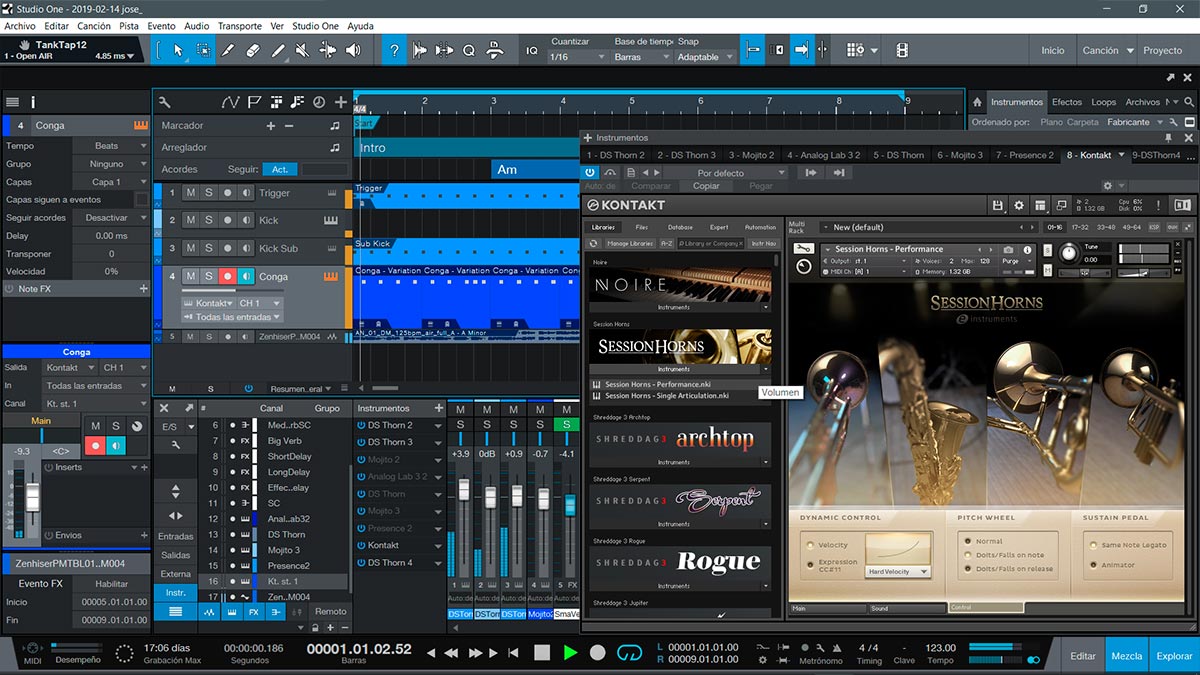Image resolution: width=1200 pixels, height=675 pixels.
Task: Show the automation curve icon above tracks
Action: click(231, 102)
